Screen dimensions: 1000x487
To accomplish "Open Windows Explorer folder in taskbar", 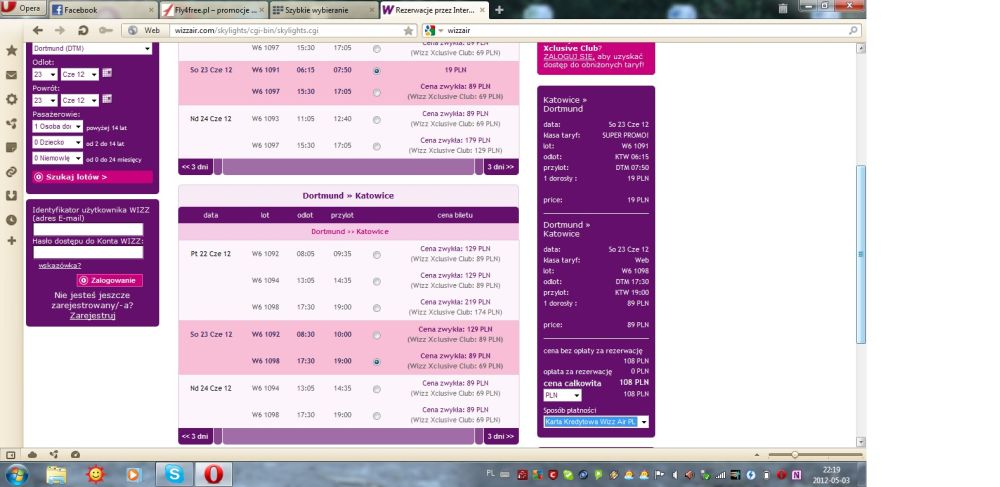I will tap(56, 475).
